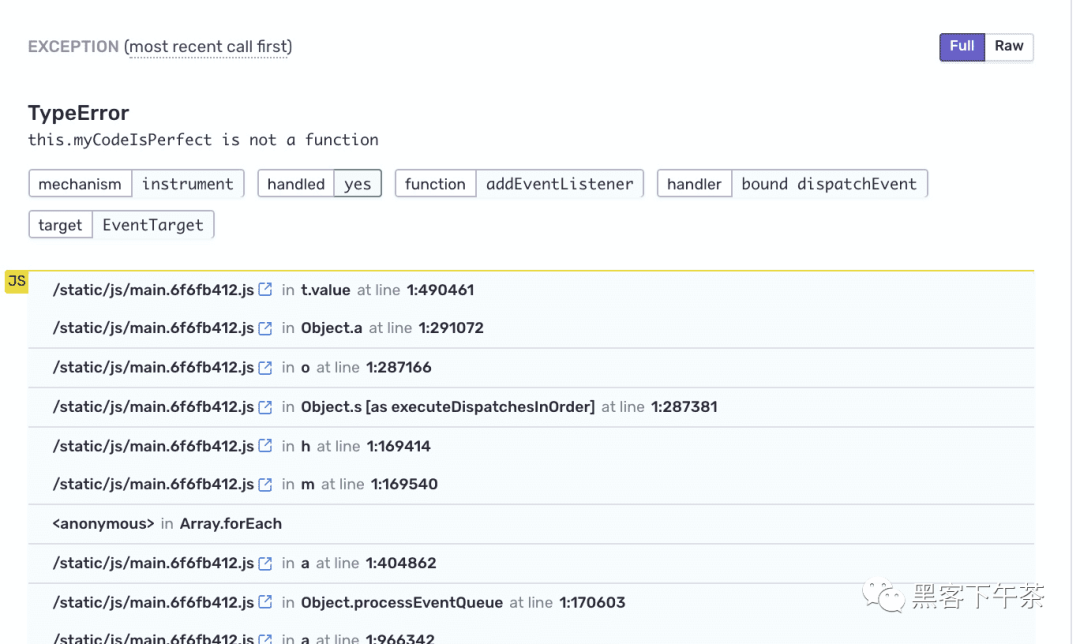Expand the Object.processEventQueue frame row
Viewport: 1080px width, 644px height.
[x=531, y=603]
